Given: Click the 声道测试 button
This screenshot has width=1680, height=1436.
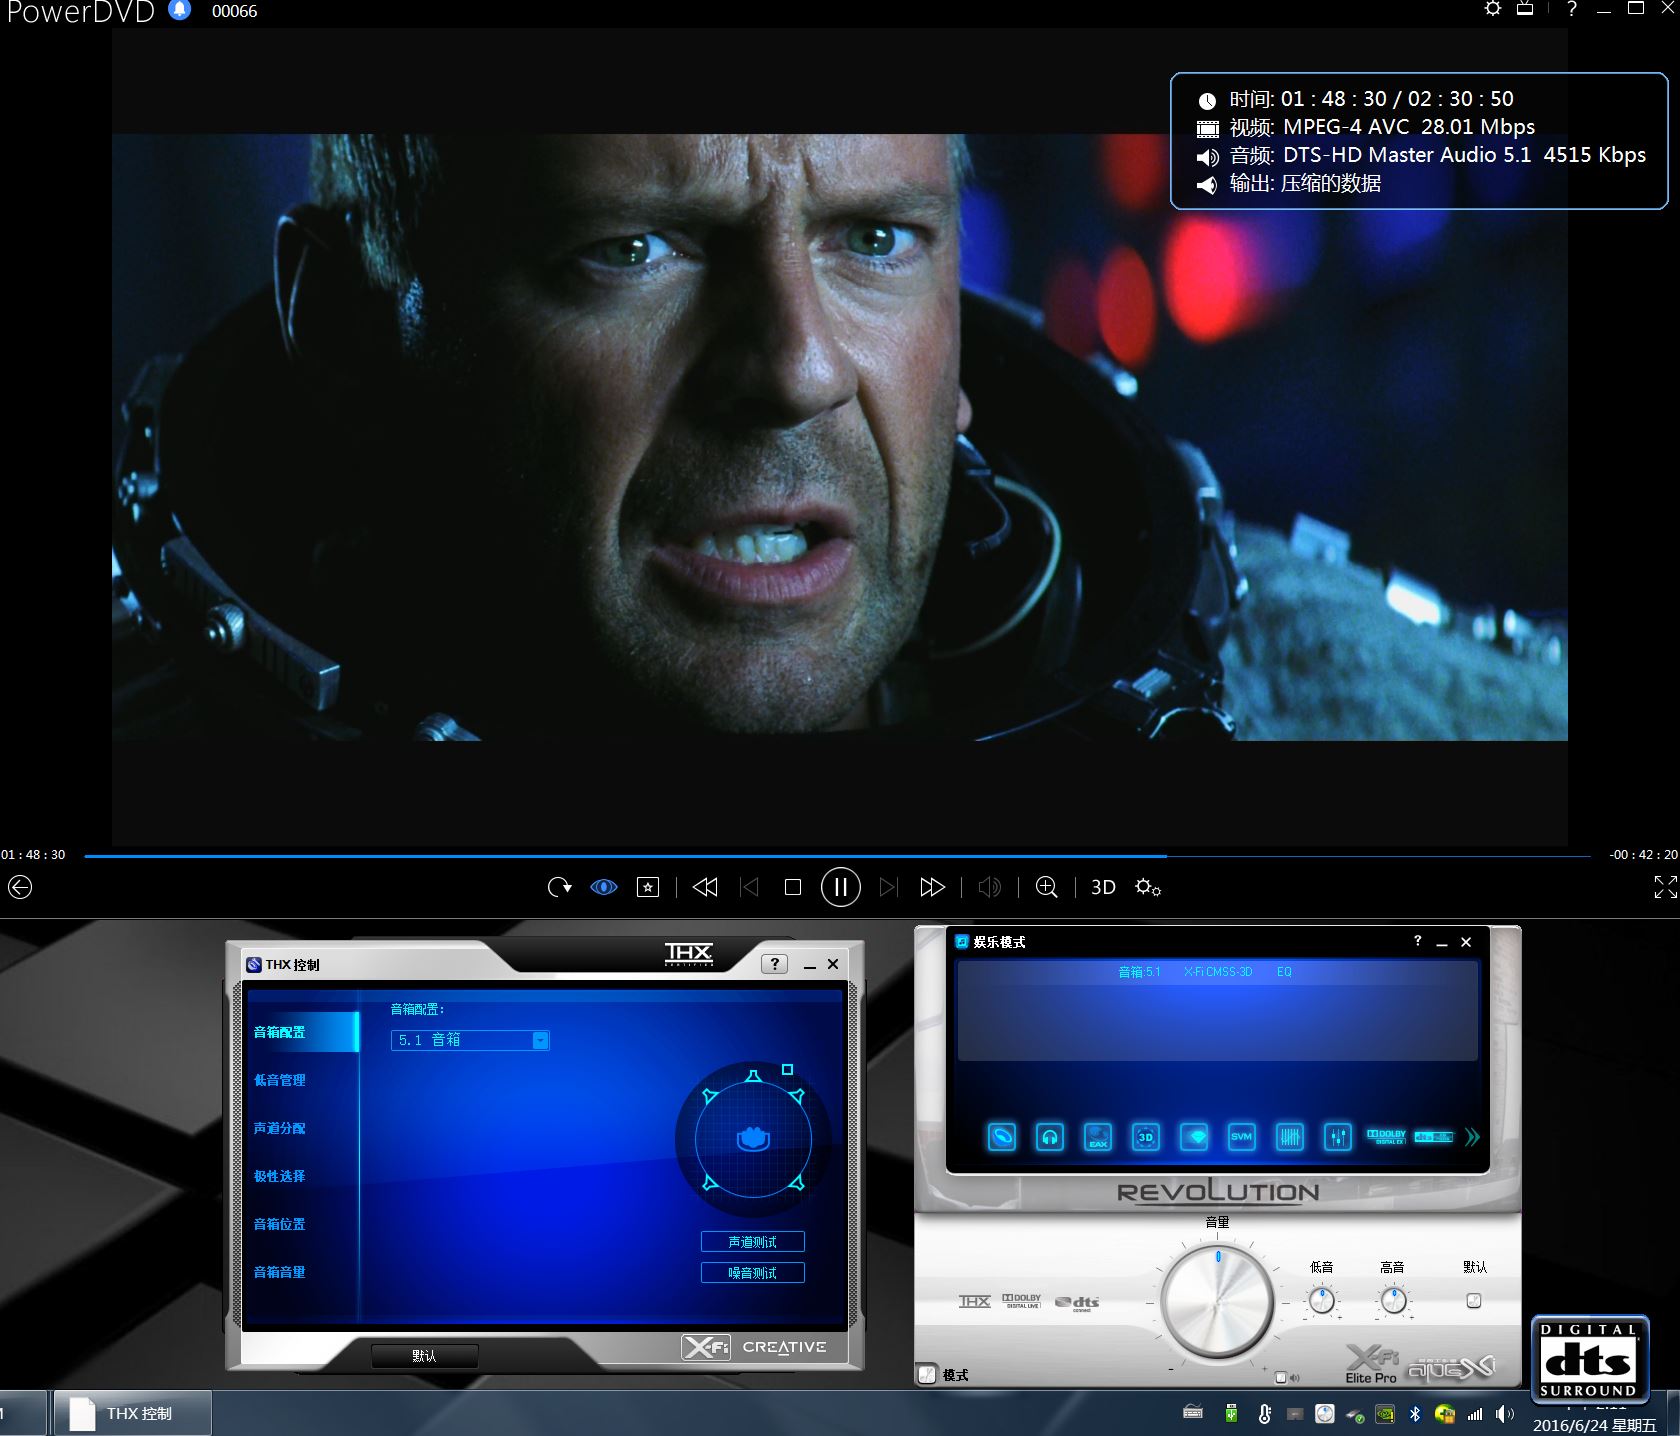Looking at the screenshot, I should pyautogui.click(x=753, y=1242).
